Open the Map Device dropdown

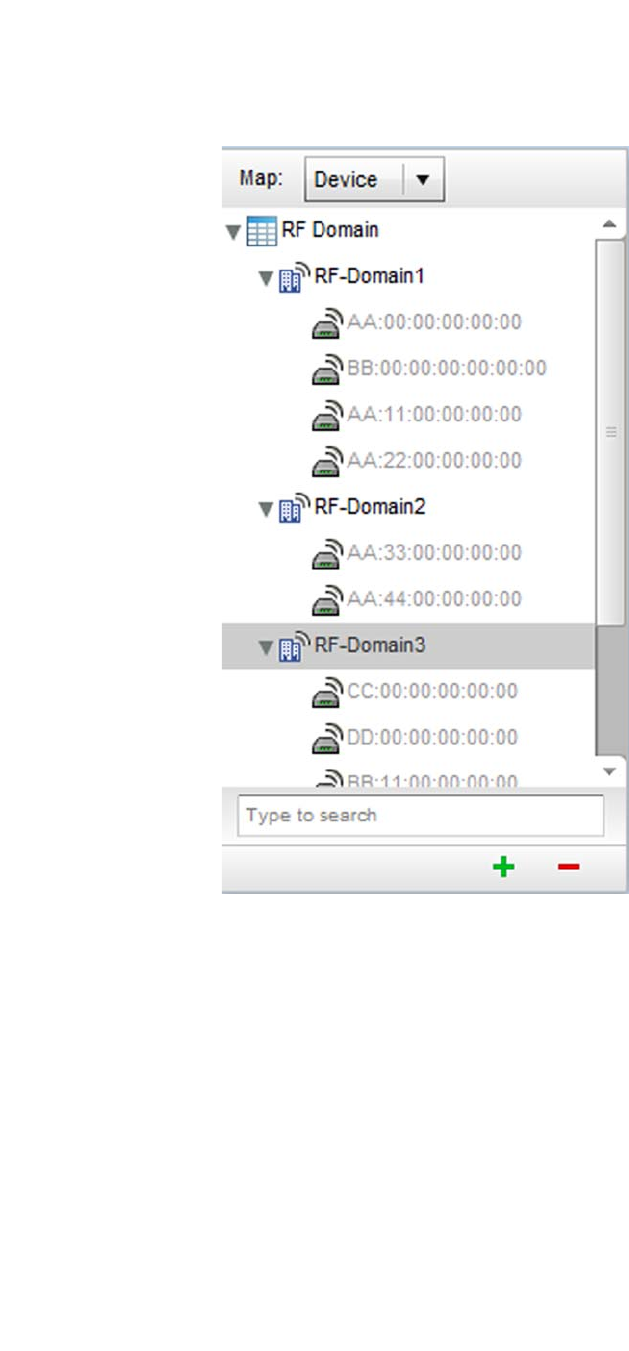coord(374,180)
